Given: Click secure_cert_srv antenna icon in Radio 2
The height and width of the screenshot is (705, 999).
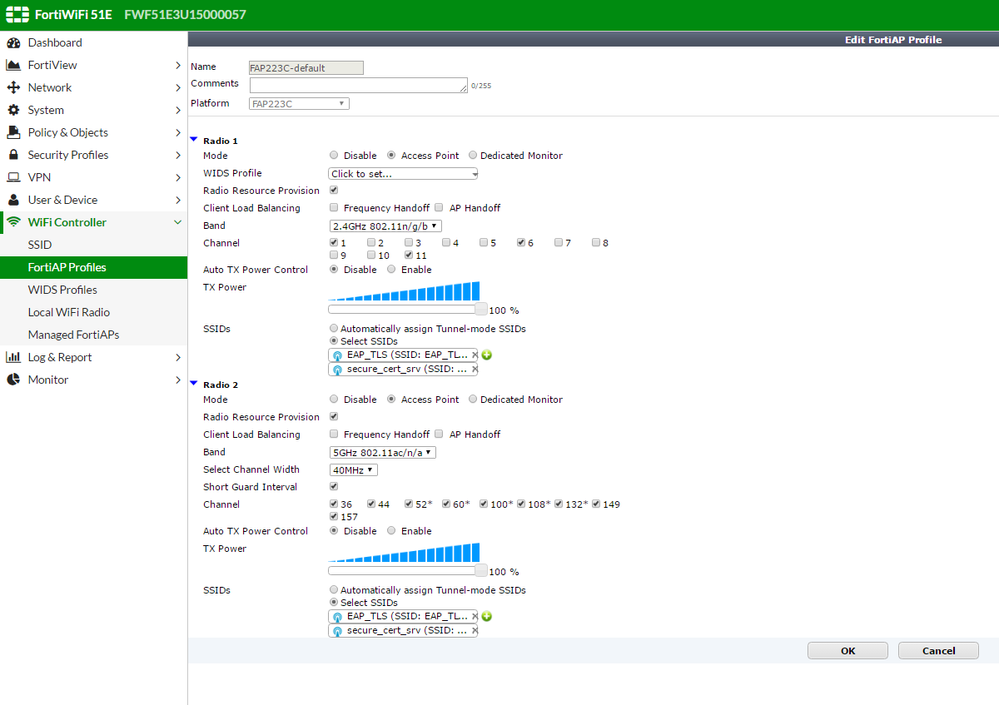Looking at the screenshot, I should (338, 631).
